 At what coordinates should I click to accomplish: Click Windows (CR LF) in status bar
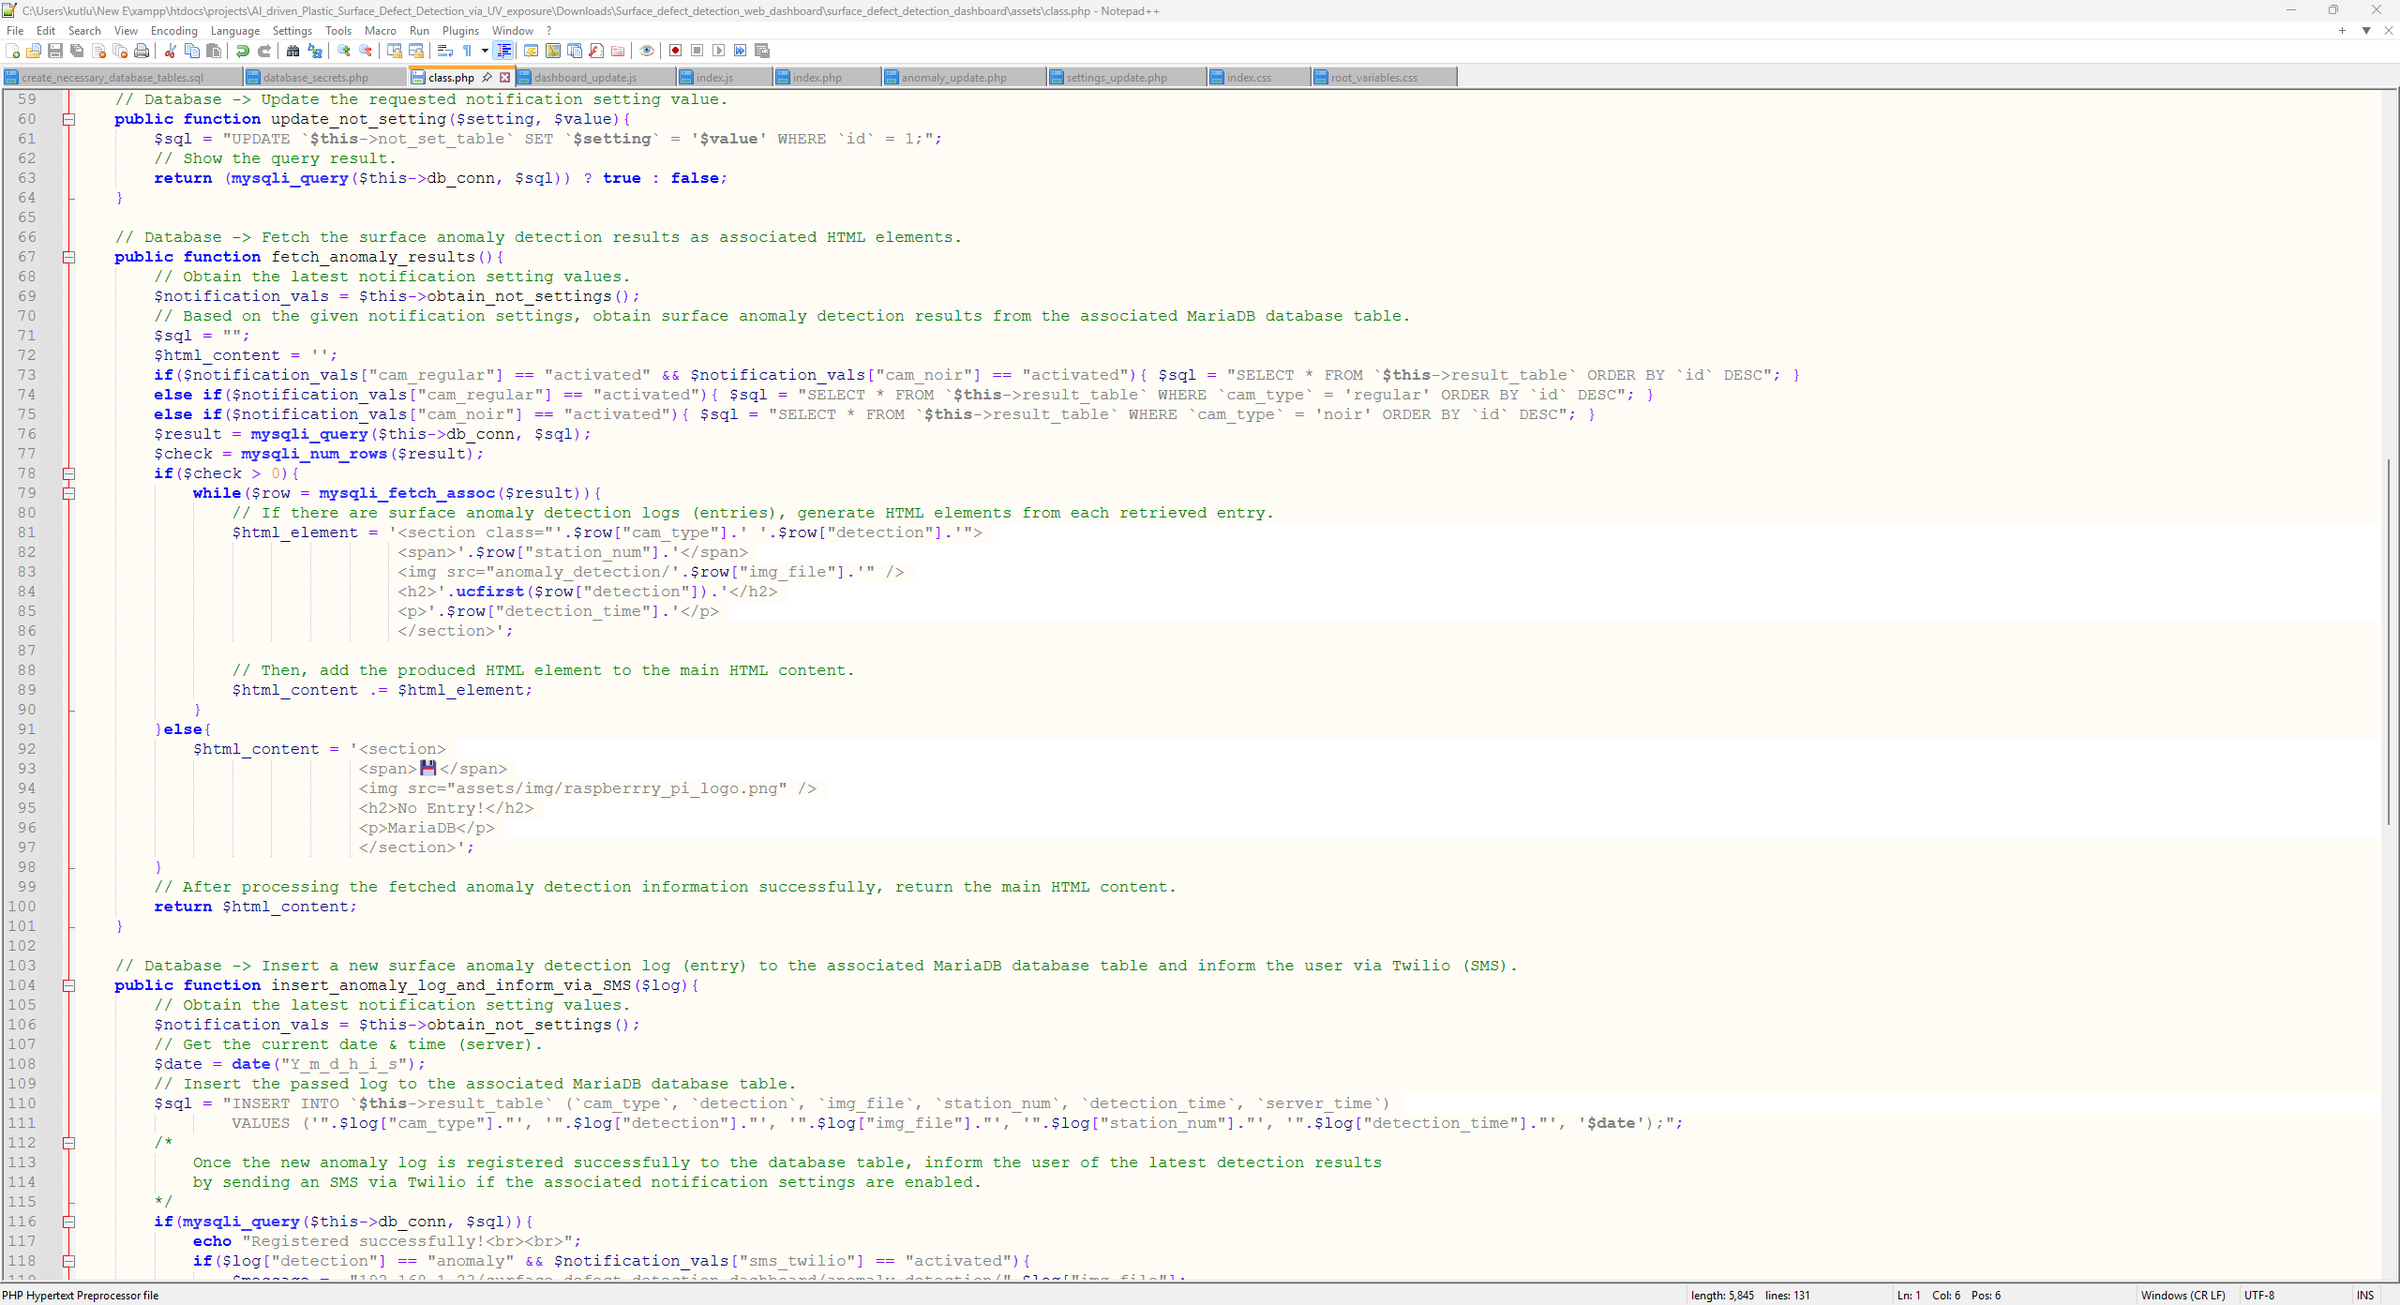pyautogui.click(x=2183, y=1295)
